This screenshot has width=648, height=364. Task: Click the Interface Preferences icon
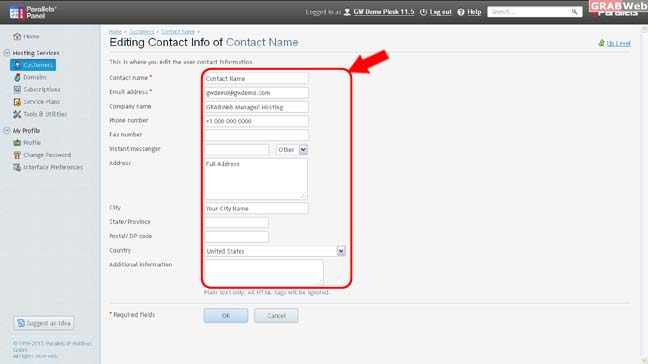click(x=17, y=167)
